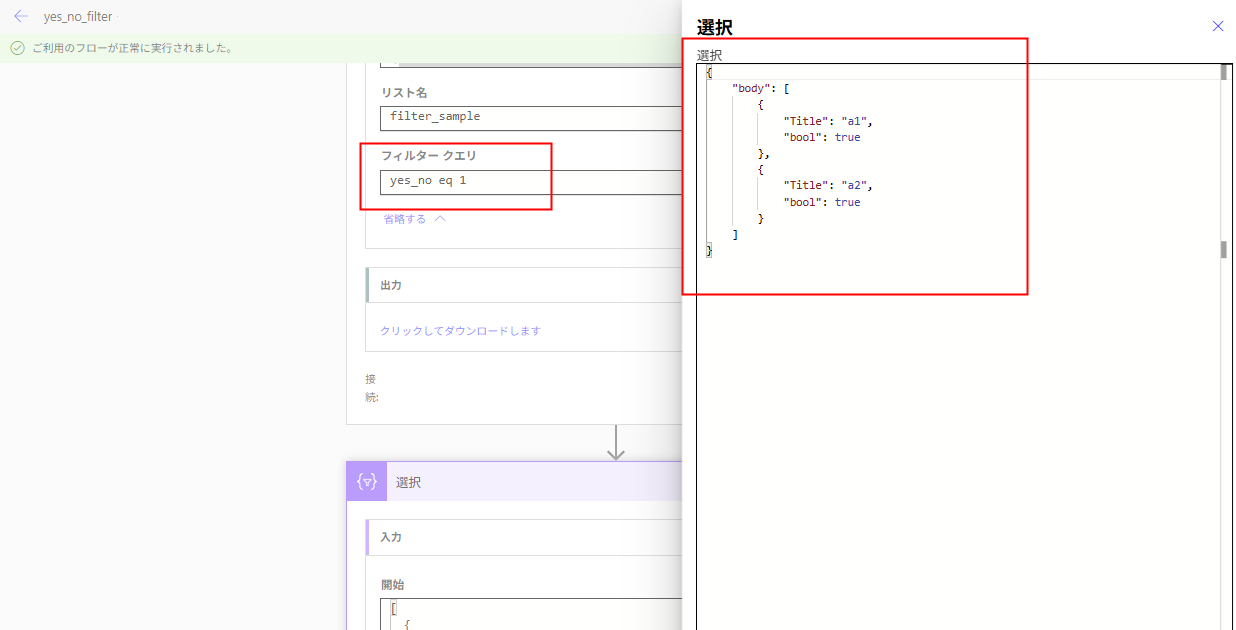The height and width of the screenshot is (630, 1236).
Task: Click the back arrow beside yes_no_filter
Action: click(x=20, y=16)
